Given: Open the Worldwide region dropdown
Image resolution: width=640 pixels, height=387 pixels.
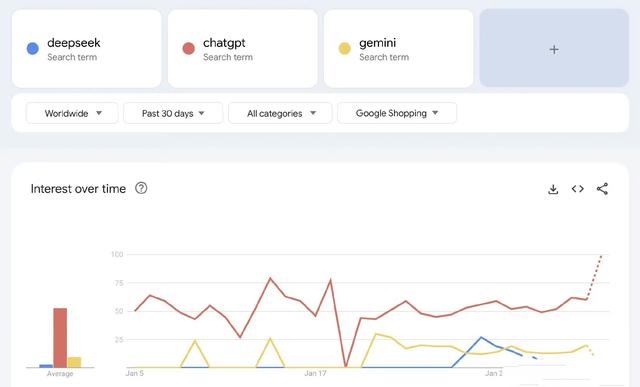Looking at the screenshot, I should [x=72, y=113].
